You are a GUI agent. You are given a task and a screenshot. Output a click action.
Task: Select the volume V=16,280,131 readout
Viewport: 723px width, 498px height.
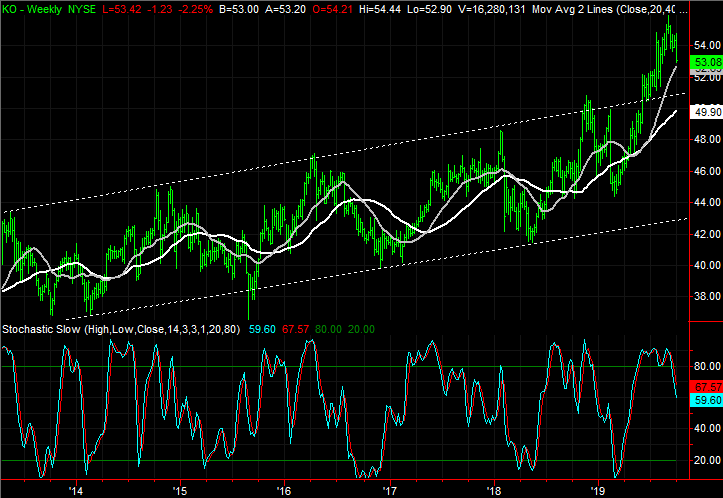tap(492, 9)
